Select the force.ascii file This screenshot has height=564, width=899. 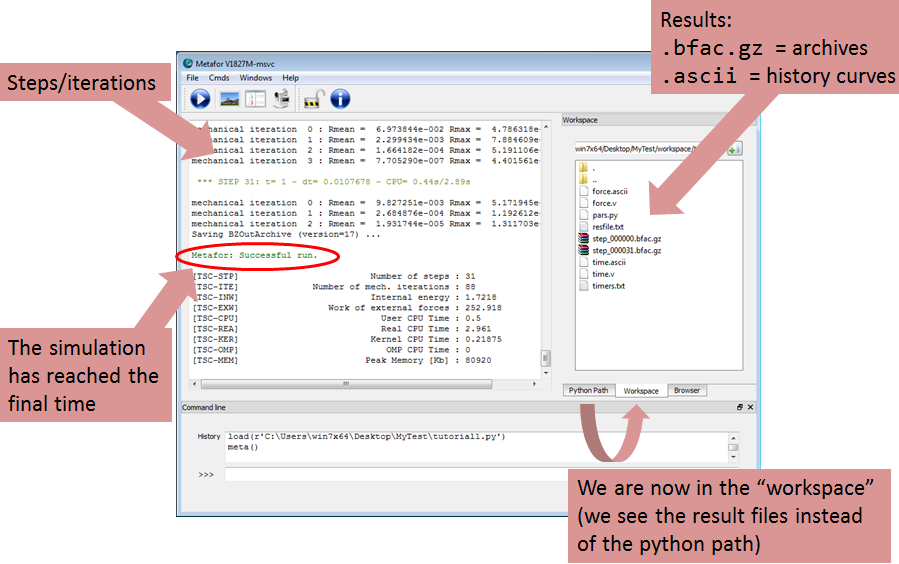pyautogui.click(x=603, y=191)
